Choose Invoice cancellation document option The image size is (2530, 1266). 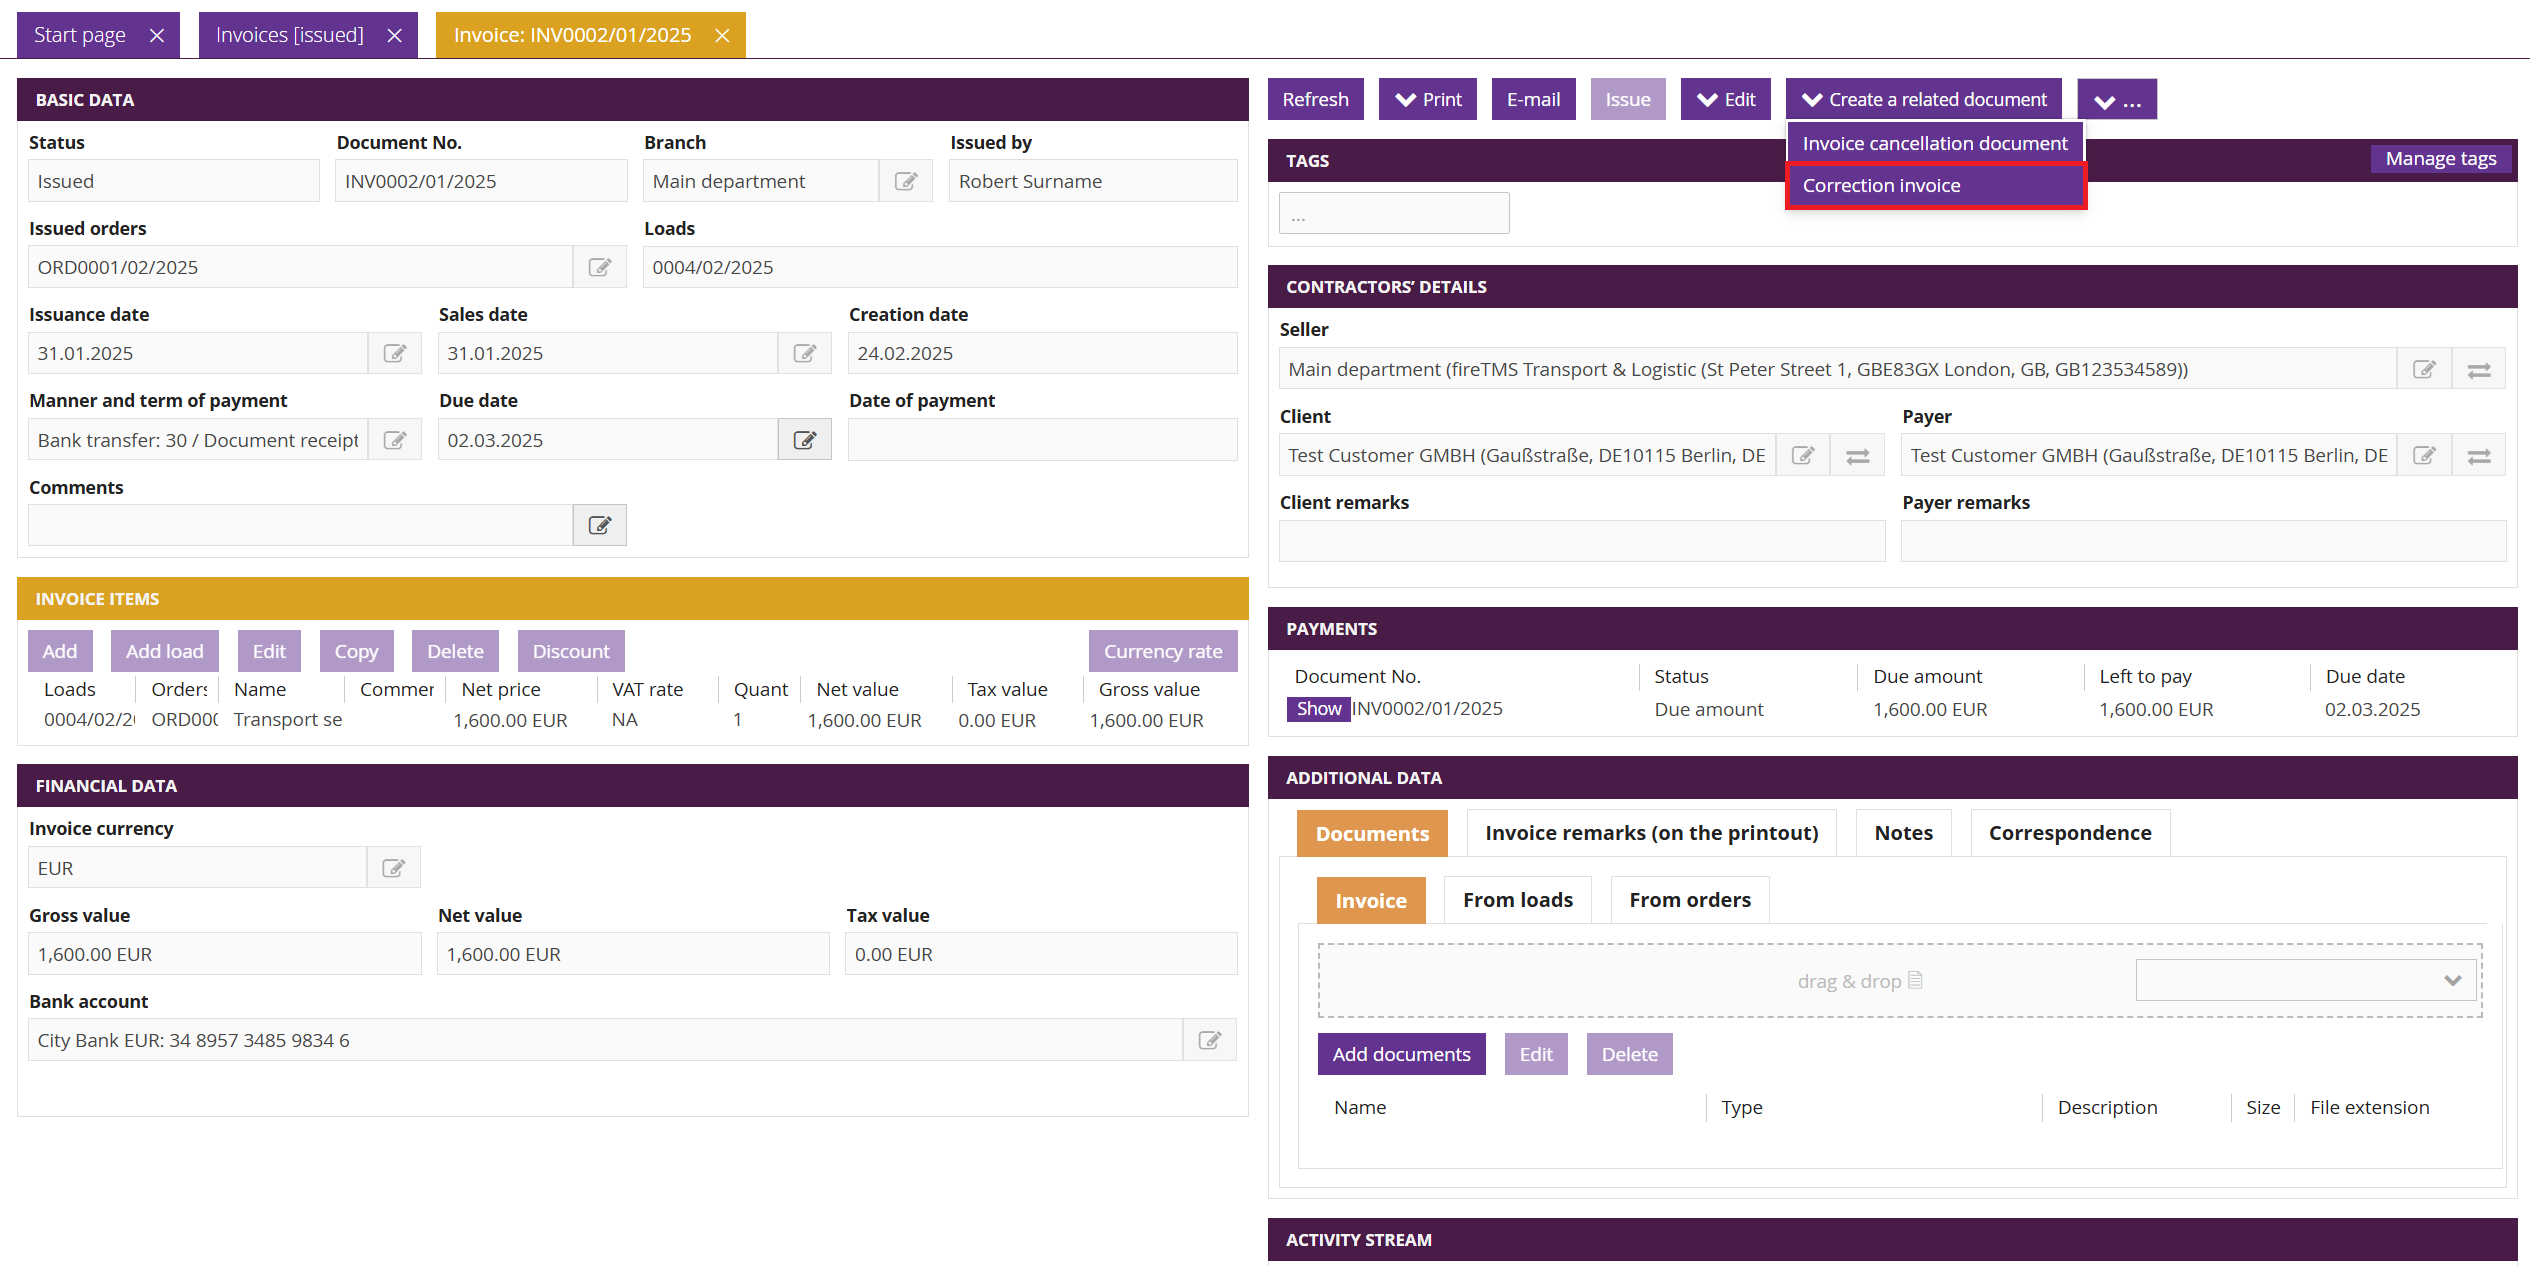pos(1935,143)
